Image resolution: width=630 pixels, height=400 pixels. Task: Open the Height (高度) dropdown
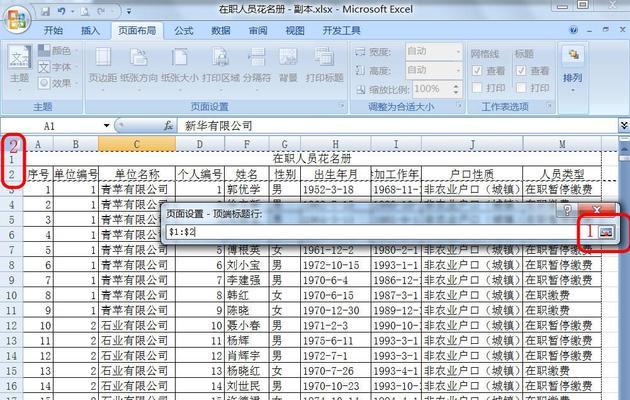458,70
